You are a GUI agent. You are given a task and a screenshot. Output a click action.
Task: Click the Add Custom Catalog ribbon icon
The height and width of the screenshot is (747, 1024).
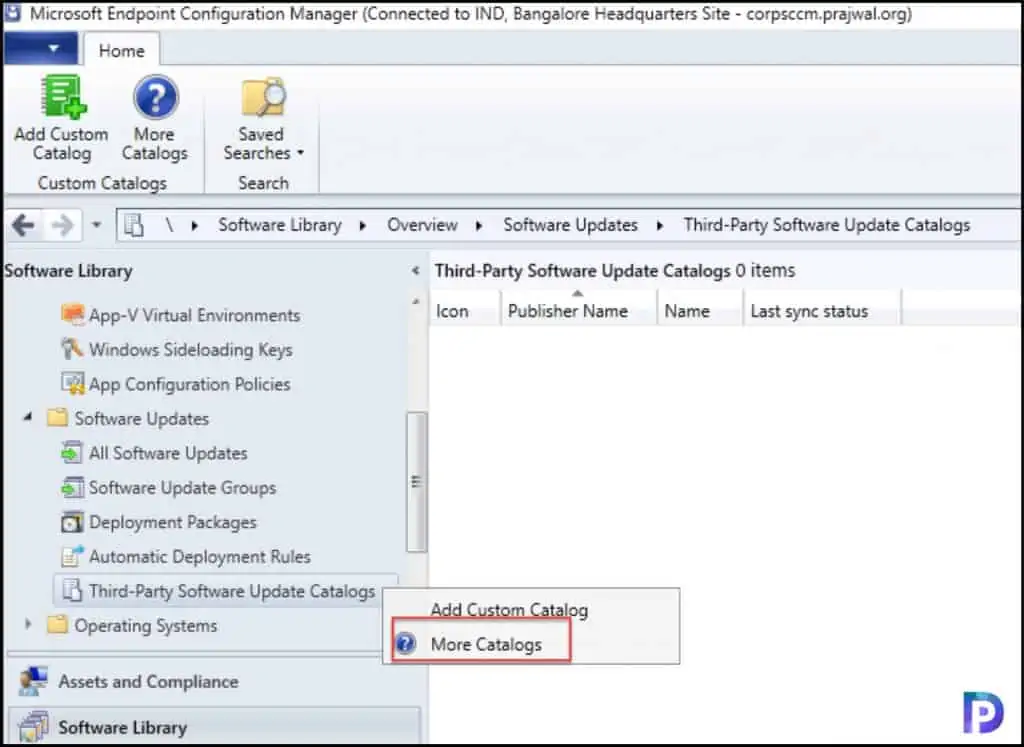click(x=63, y=97)
